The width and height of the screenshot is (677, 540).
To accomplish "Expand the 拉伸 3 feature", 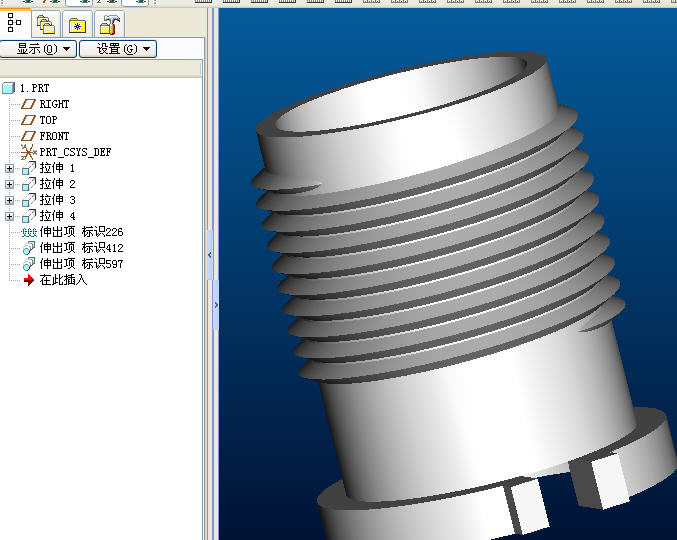I will click(x=9, y=200).
